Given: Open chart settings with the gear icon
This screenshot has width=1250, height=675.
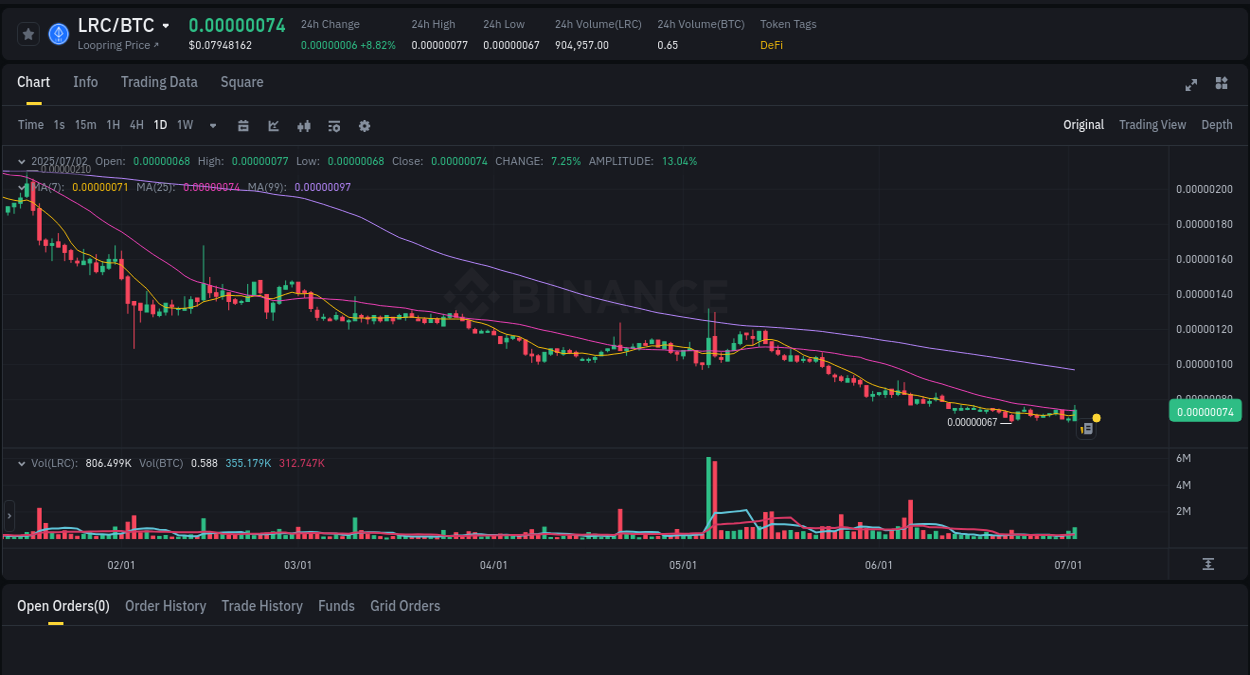Looking at the screenshot, I should click(x=364, y=125).
